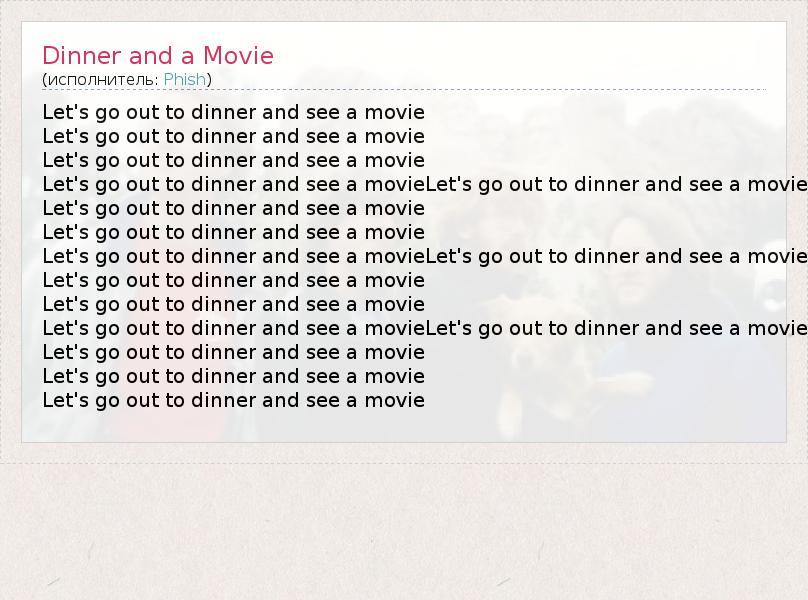
Task: Click the twelfth line of lyrics
Action: click(x=233, y=376)
